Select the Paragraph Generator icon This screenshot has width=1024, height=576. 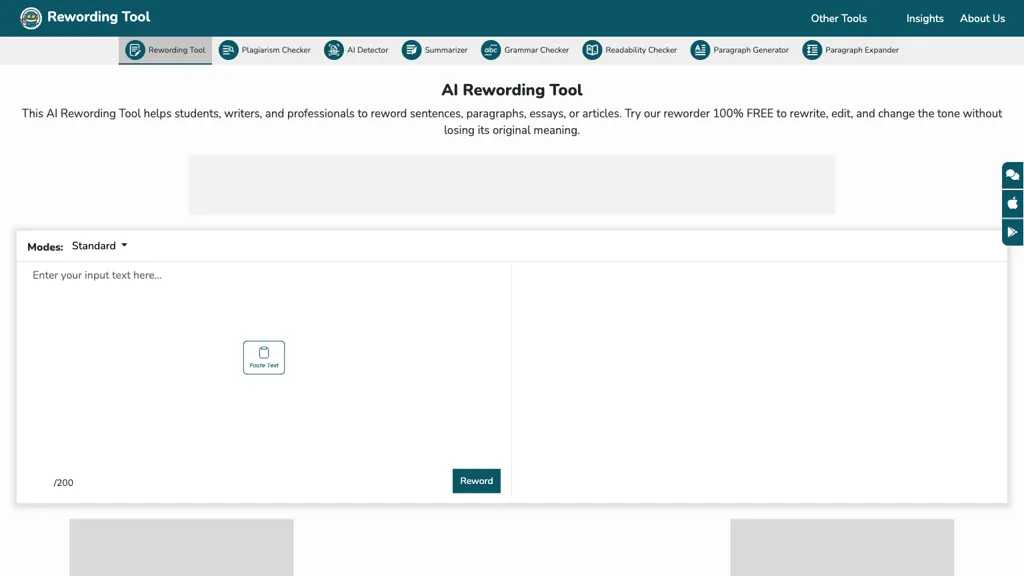point(700,49)
